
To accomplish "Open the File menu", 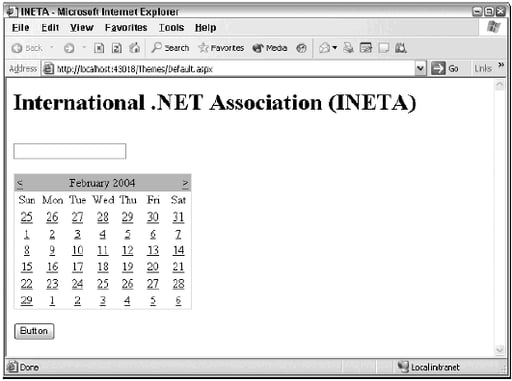I will pos(21,28).
